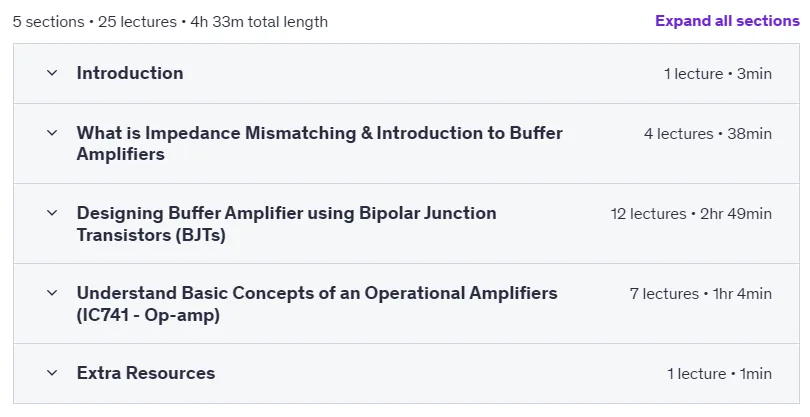Toggle chevron next to Understand Basic Concepts
This screenshot has width=810, height=417.
[x=52, y=293]
